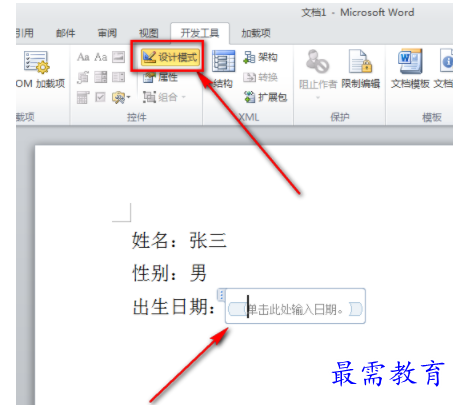Insert a combo box content control

click(101, 77)
